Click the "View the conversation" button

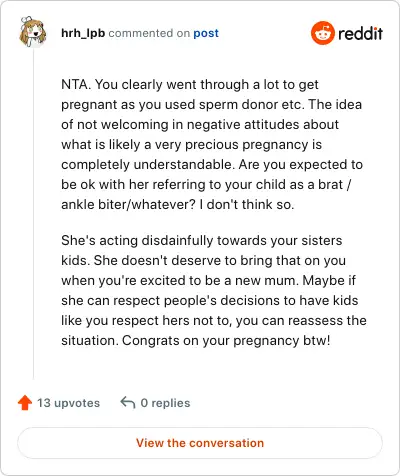click(200, 443)
